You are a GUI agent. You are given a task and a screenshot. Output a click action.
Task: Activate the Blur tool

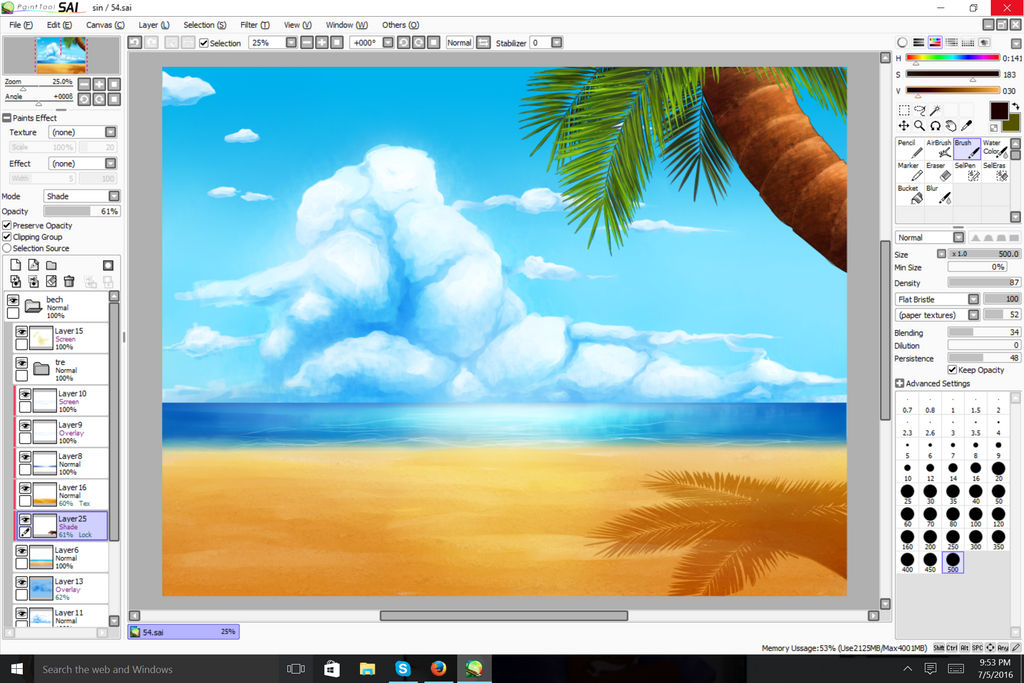[x=937, y=195]
